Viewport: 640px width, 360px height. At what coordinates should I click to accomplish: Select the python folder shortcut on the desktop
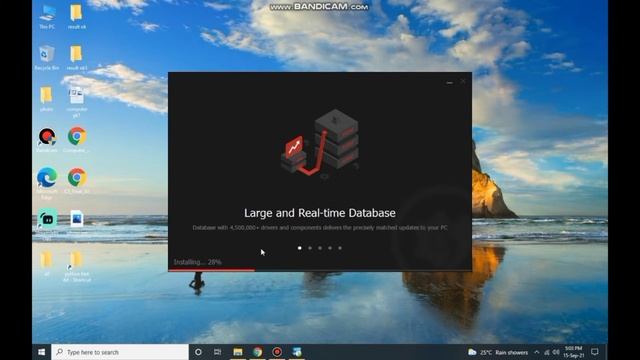point(76,266)
